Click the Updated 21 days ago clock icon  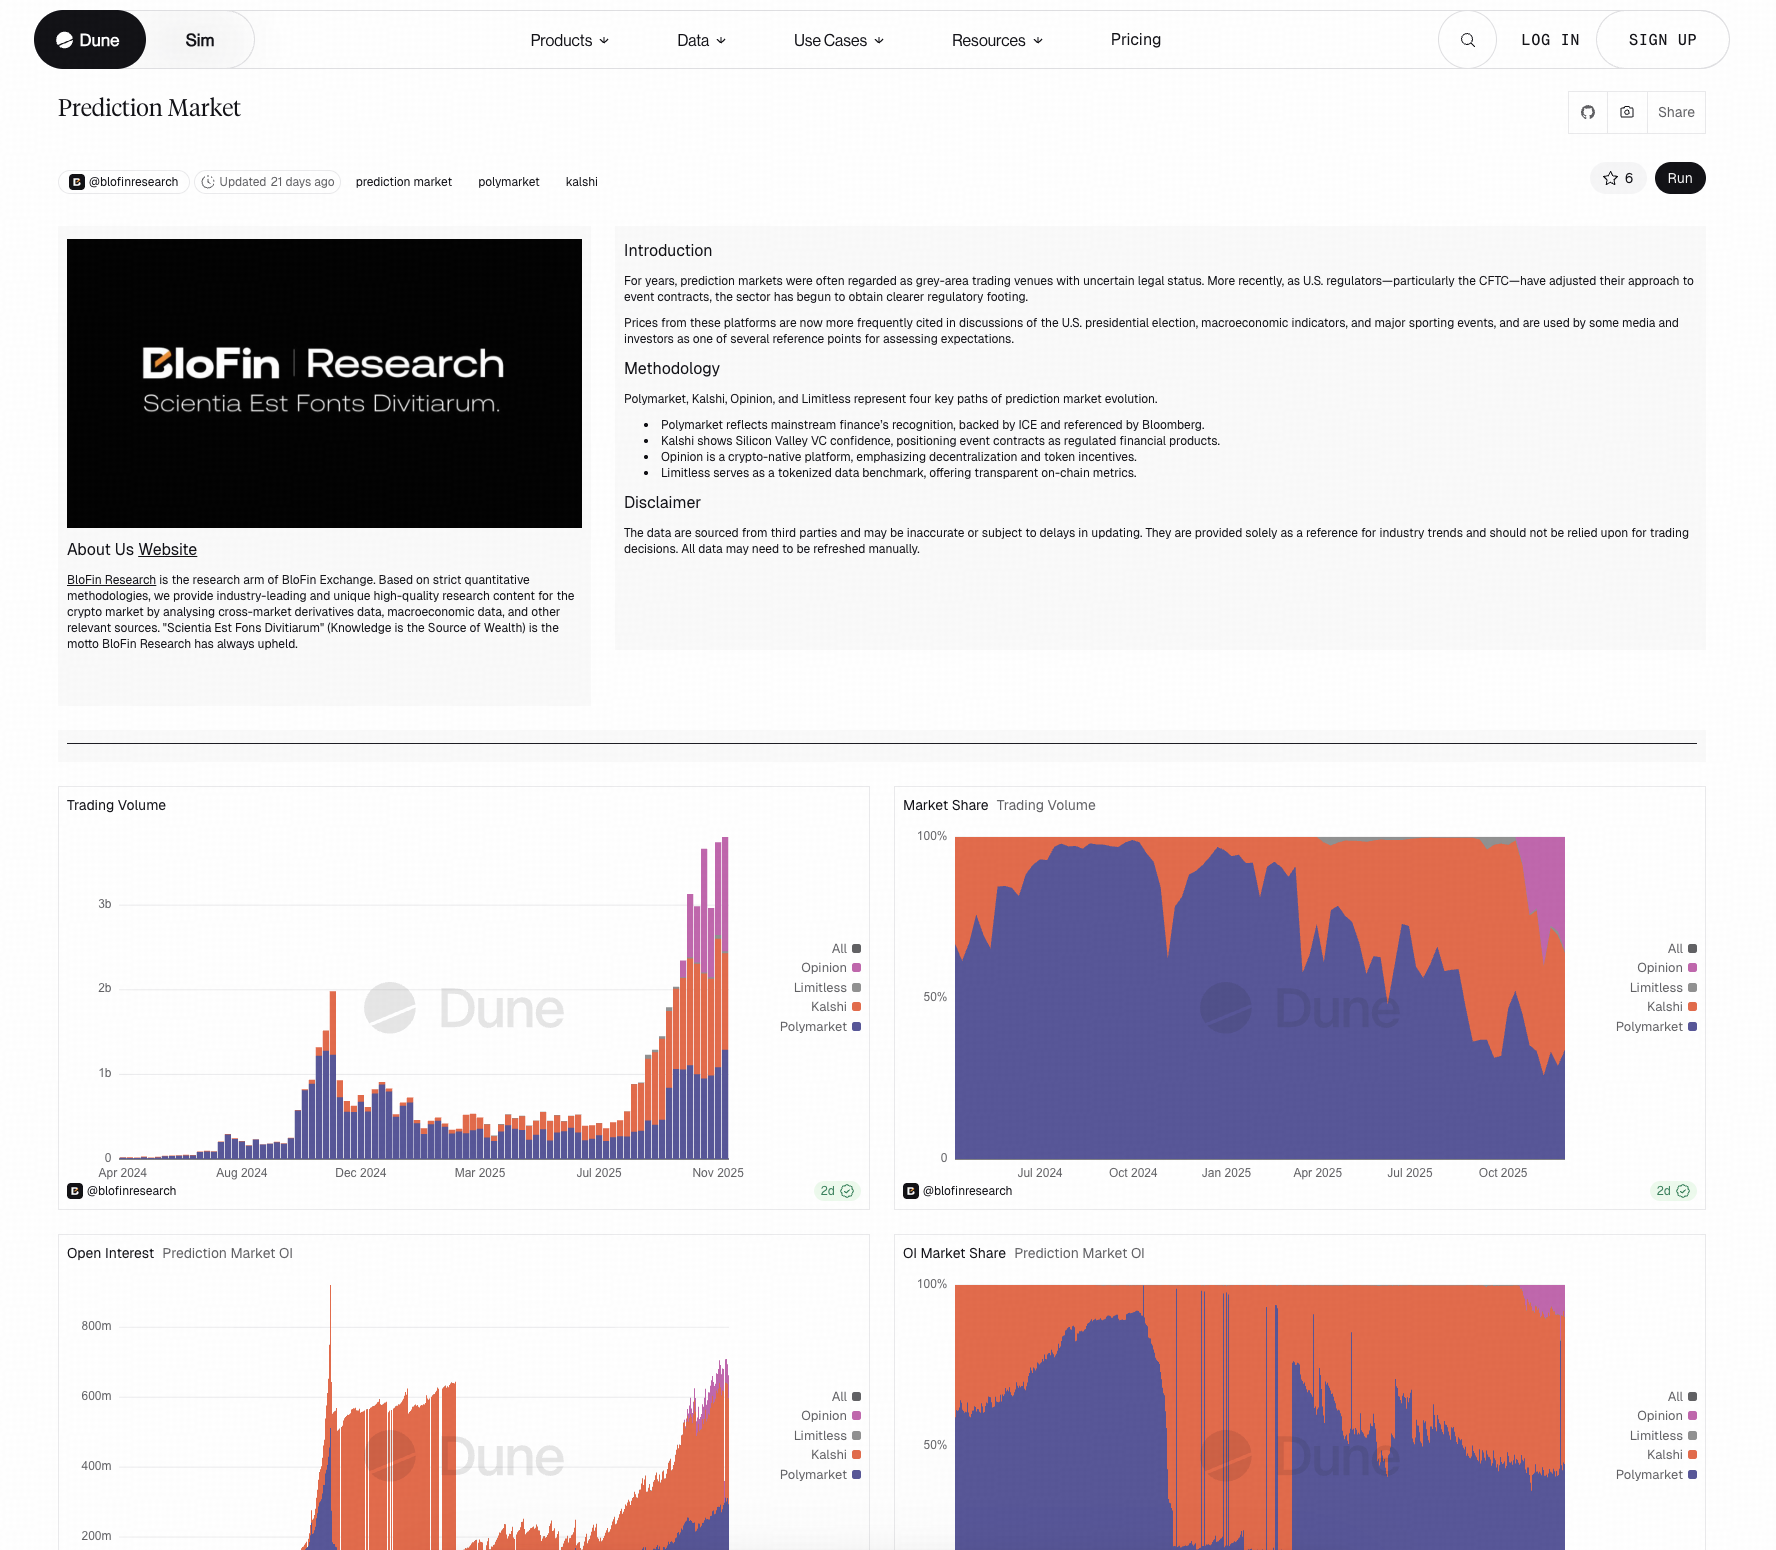[208, 182]
